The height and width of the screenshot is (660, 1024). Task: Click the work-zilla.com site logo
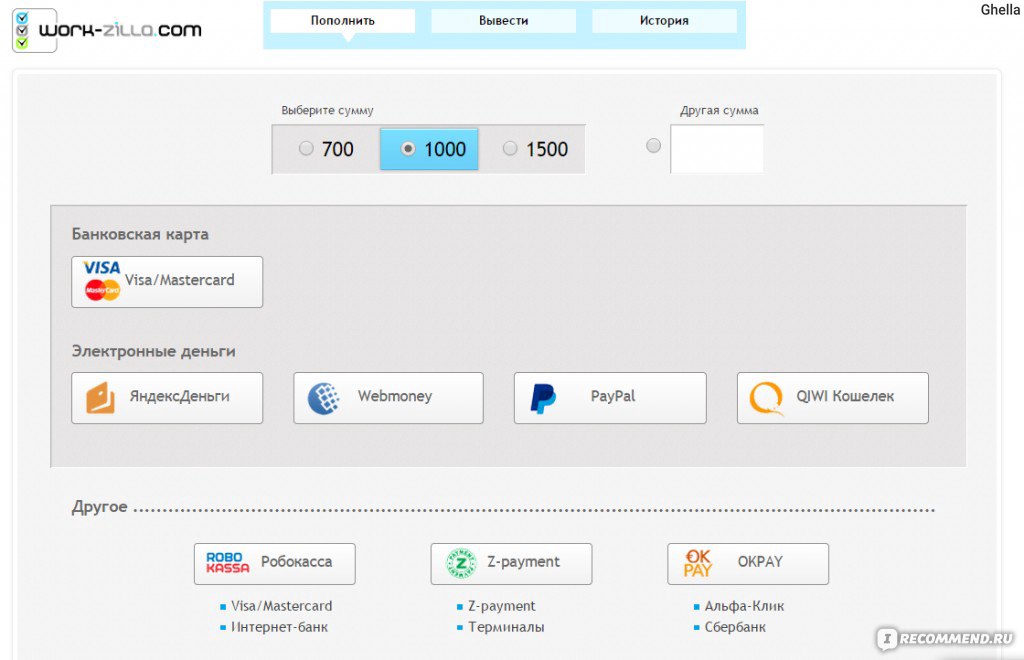[x=106, y=30]
